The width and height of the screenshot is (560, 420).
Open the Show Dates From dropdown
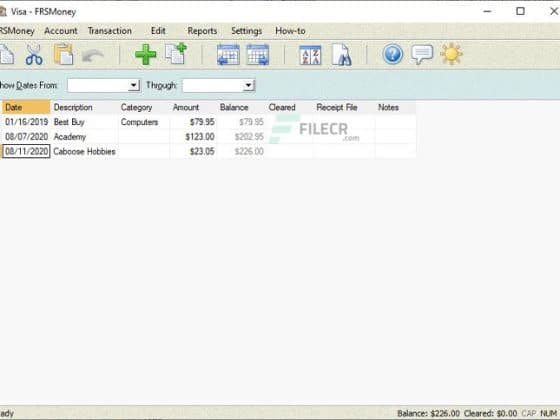click(x=134, y=85)
